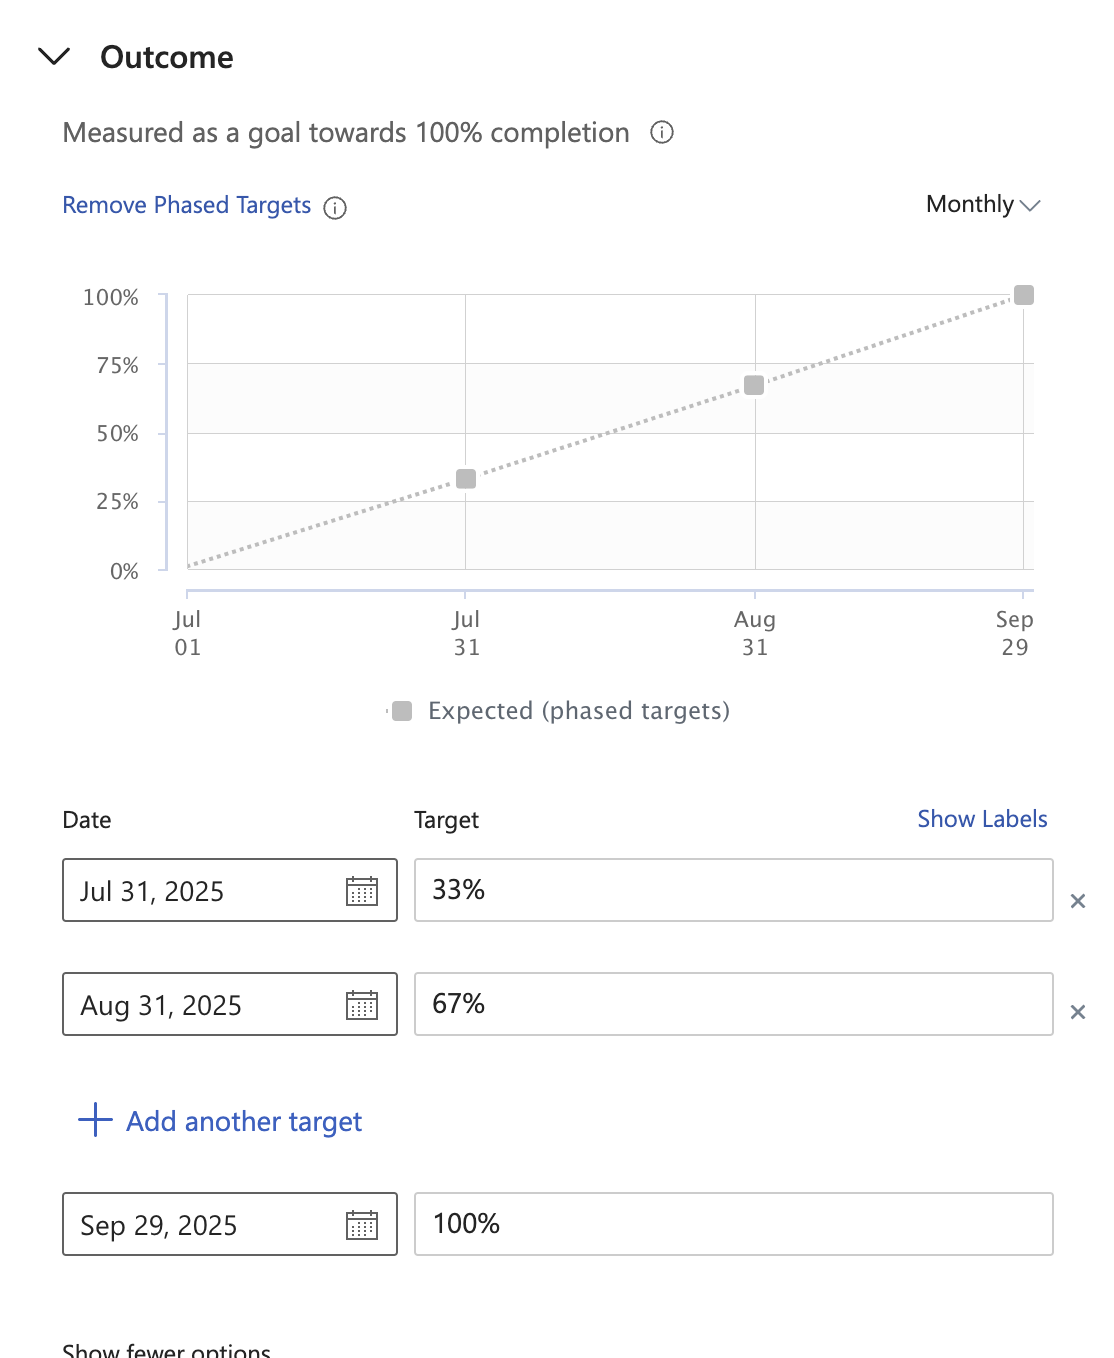Select the Sep 29 data point on the chart
The height and width of the screenshot is (1358, 1114).
1022,295
